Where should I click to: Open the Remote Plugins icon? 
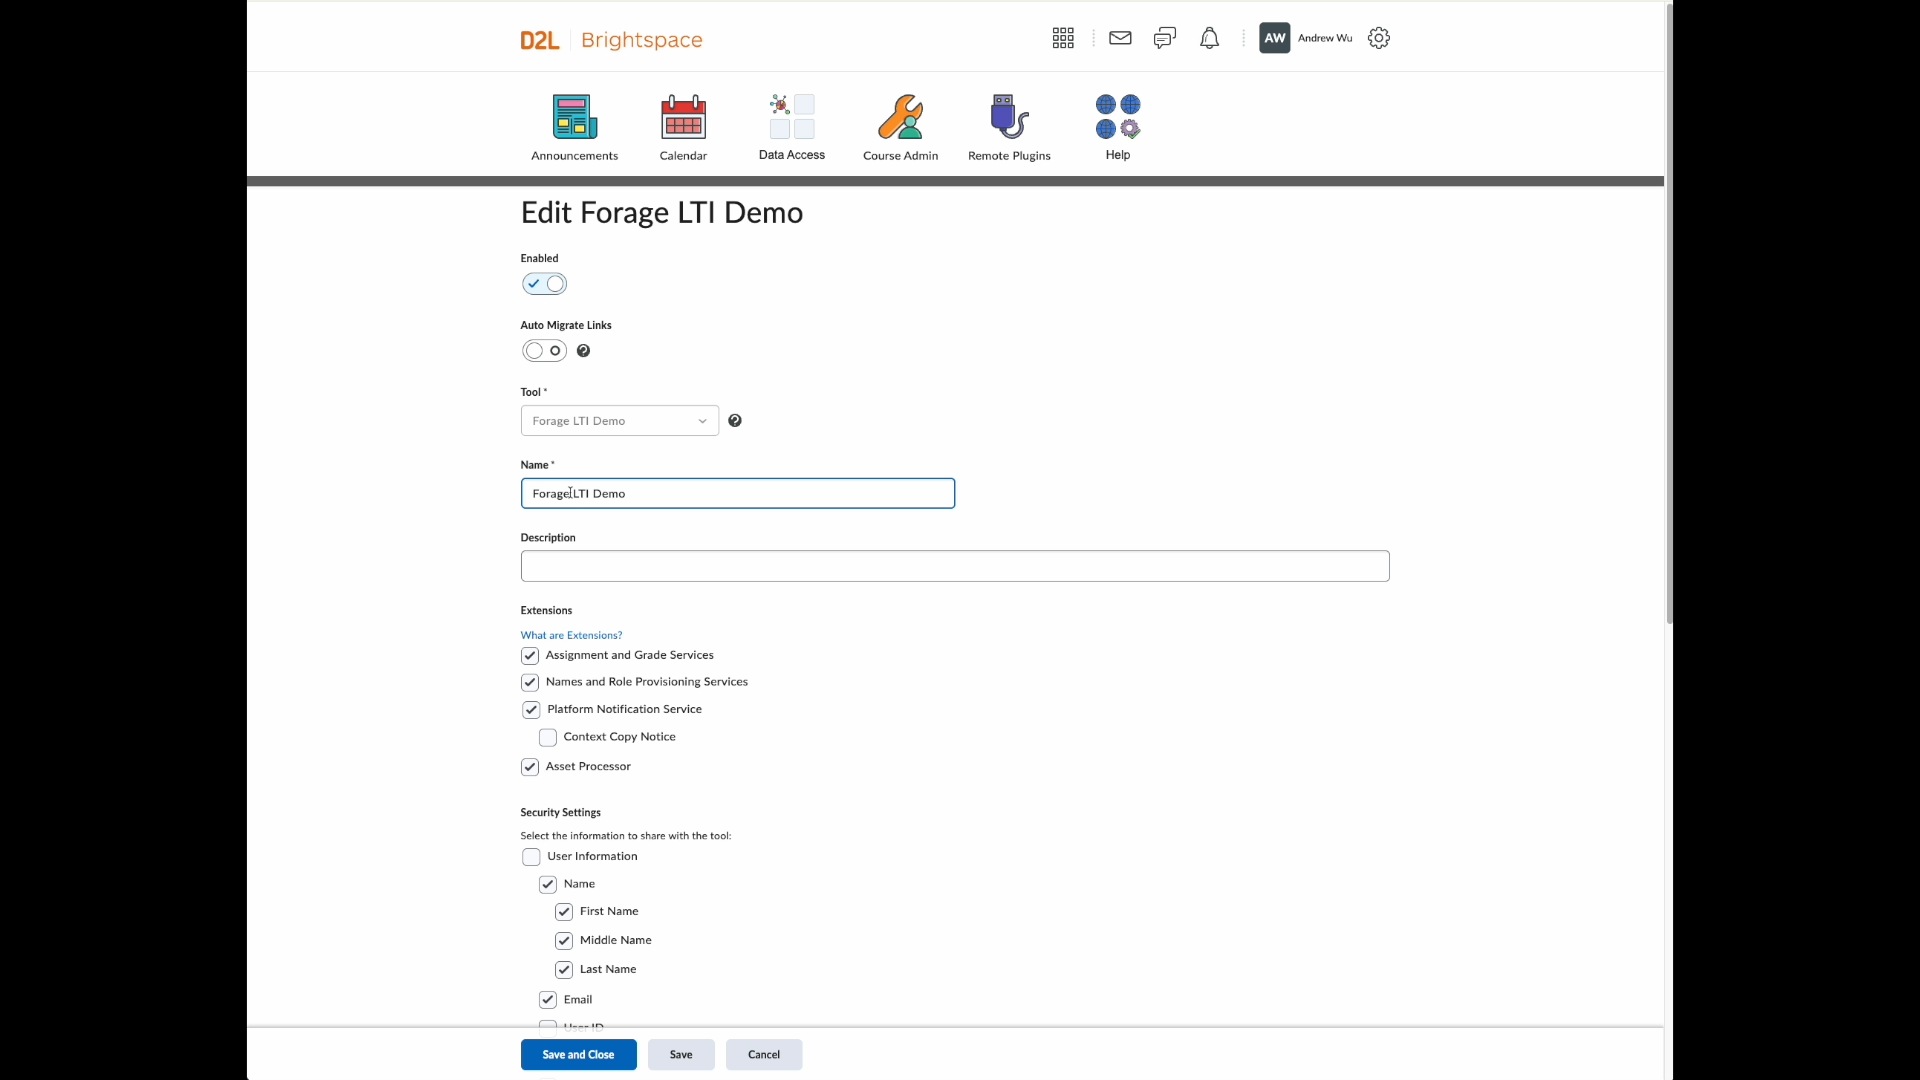[1009, 118]
